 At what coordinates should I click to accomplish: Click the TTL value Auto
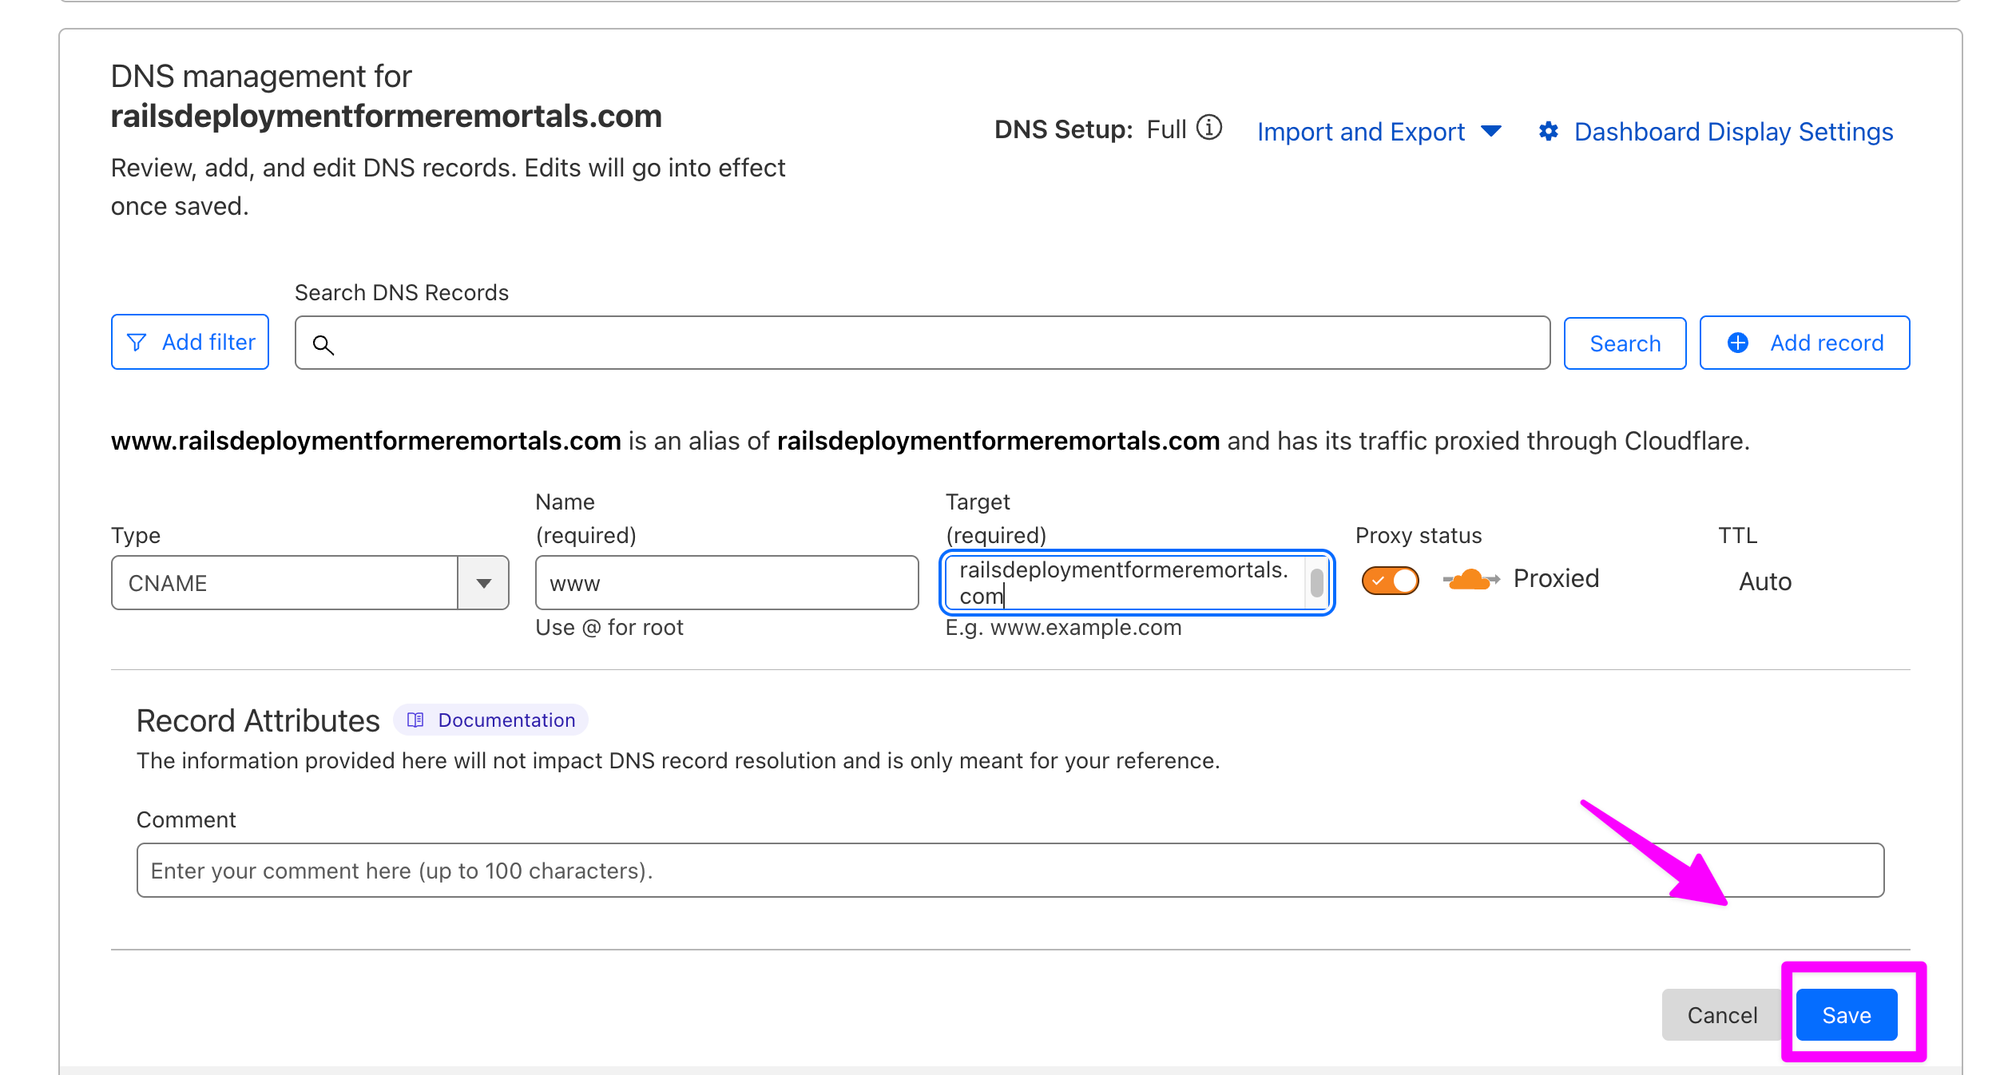[x=1765, y=581]
